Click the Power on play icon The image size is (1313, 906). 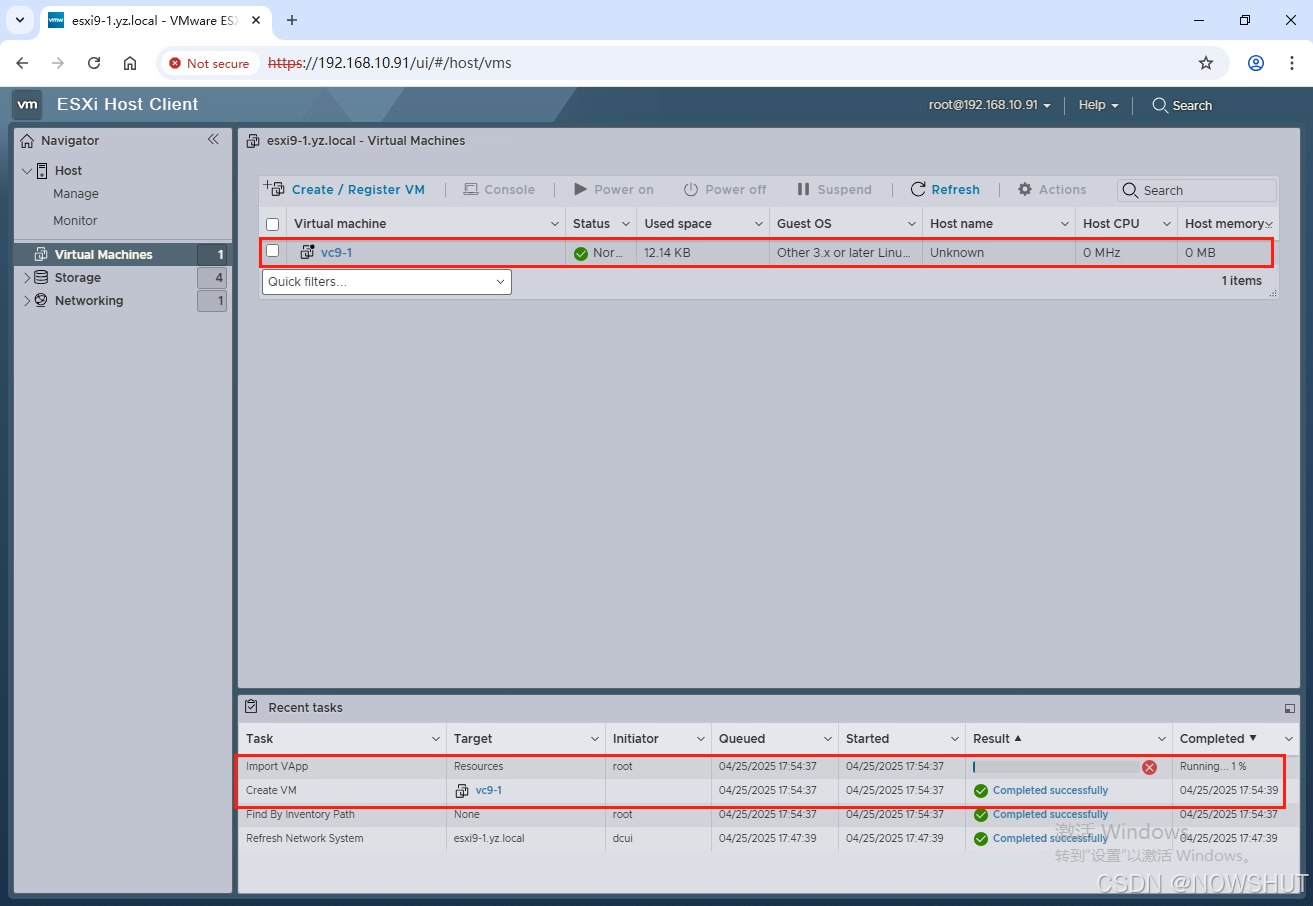[x=580, y=189]
